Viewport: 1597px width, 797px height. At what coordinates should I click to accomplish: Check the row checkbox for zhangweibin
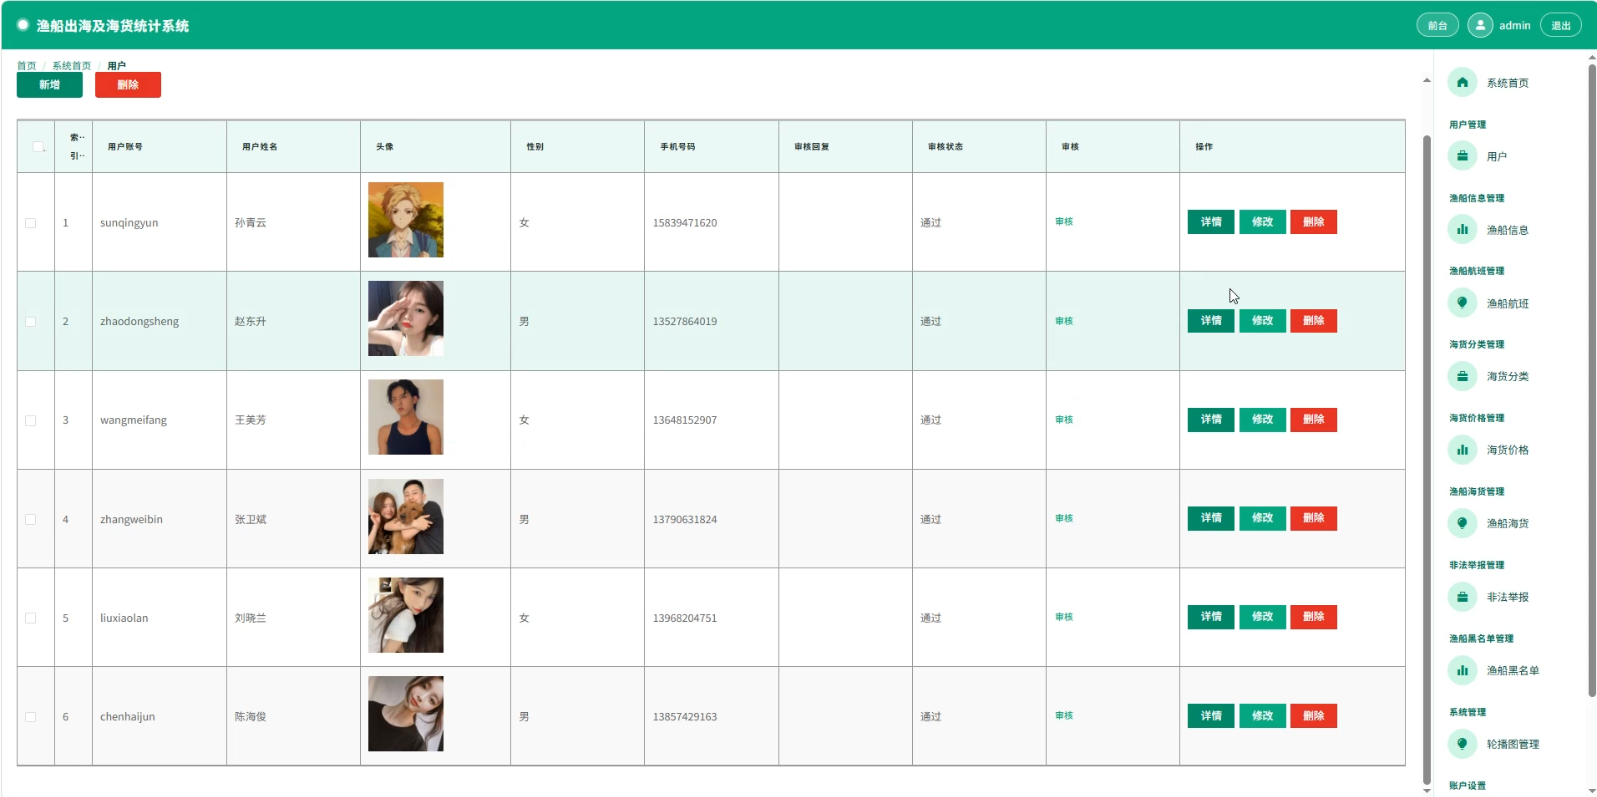(x=30, y=520)
